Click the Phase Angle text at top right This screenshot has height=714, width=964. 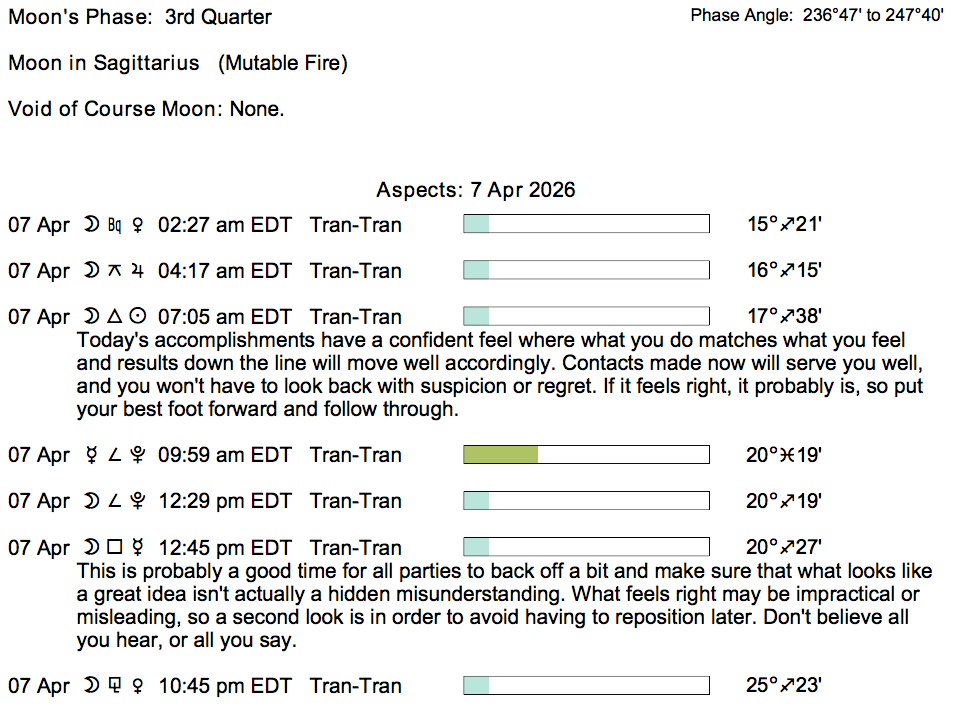point(816,17)
